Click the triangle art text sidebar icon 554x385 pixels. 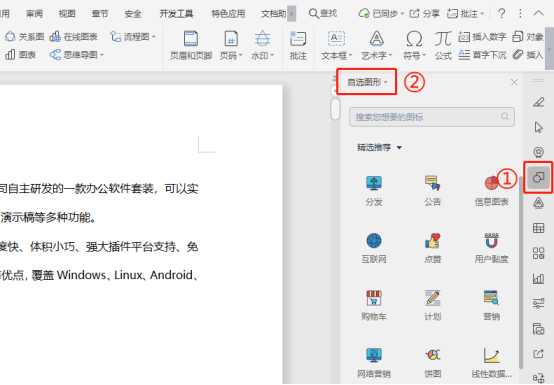coord(538,203)
